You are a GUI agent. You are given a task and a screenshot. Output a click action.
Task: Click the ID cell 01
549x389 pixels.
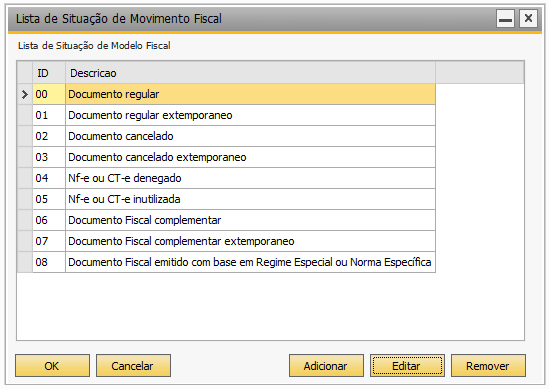tap(49, 115)
